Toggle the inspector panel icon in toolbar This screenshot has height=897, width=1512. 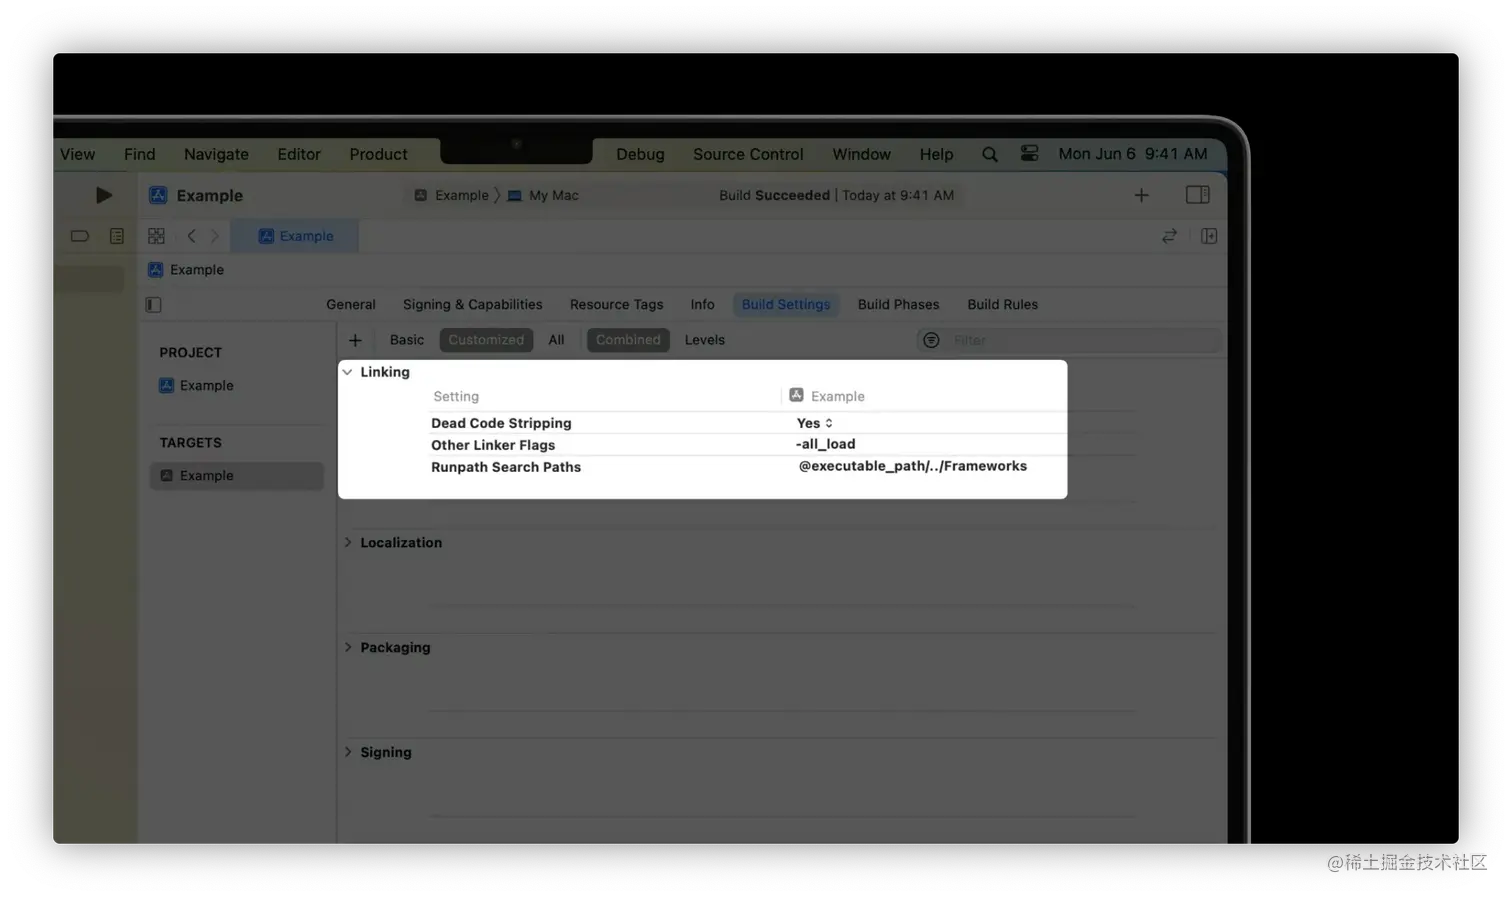pyautogui.click(x=1197, y=195)
